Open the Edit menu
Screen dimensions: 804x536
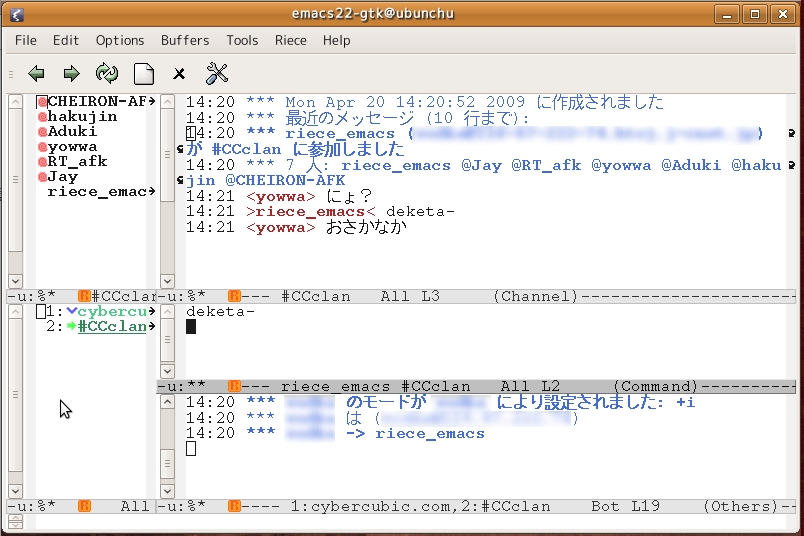(x=66, y=40)
